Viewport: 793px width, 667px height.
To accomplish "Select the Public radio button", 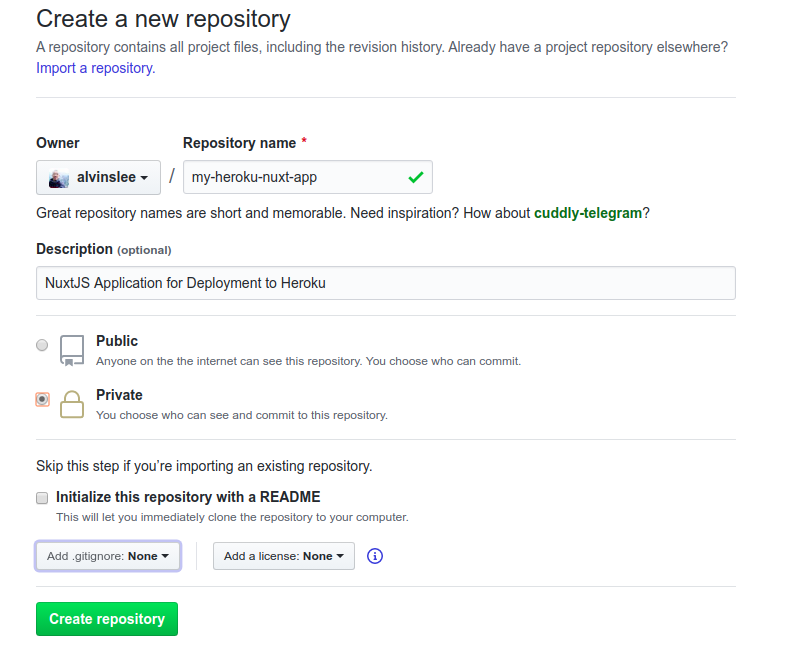I will [42, 345].
